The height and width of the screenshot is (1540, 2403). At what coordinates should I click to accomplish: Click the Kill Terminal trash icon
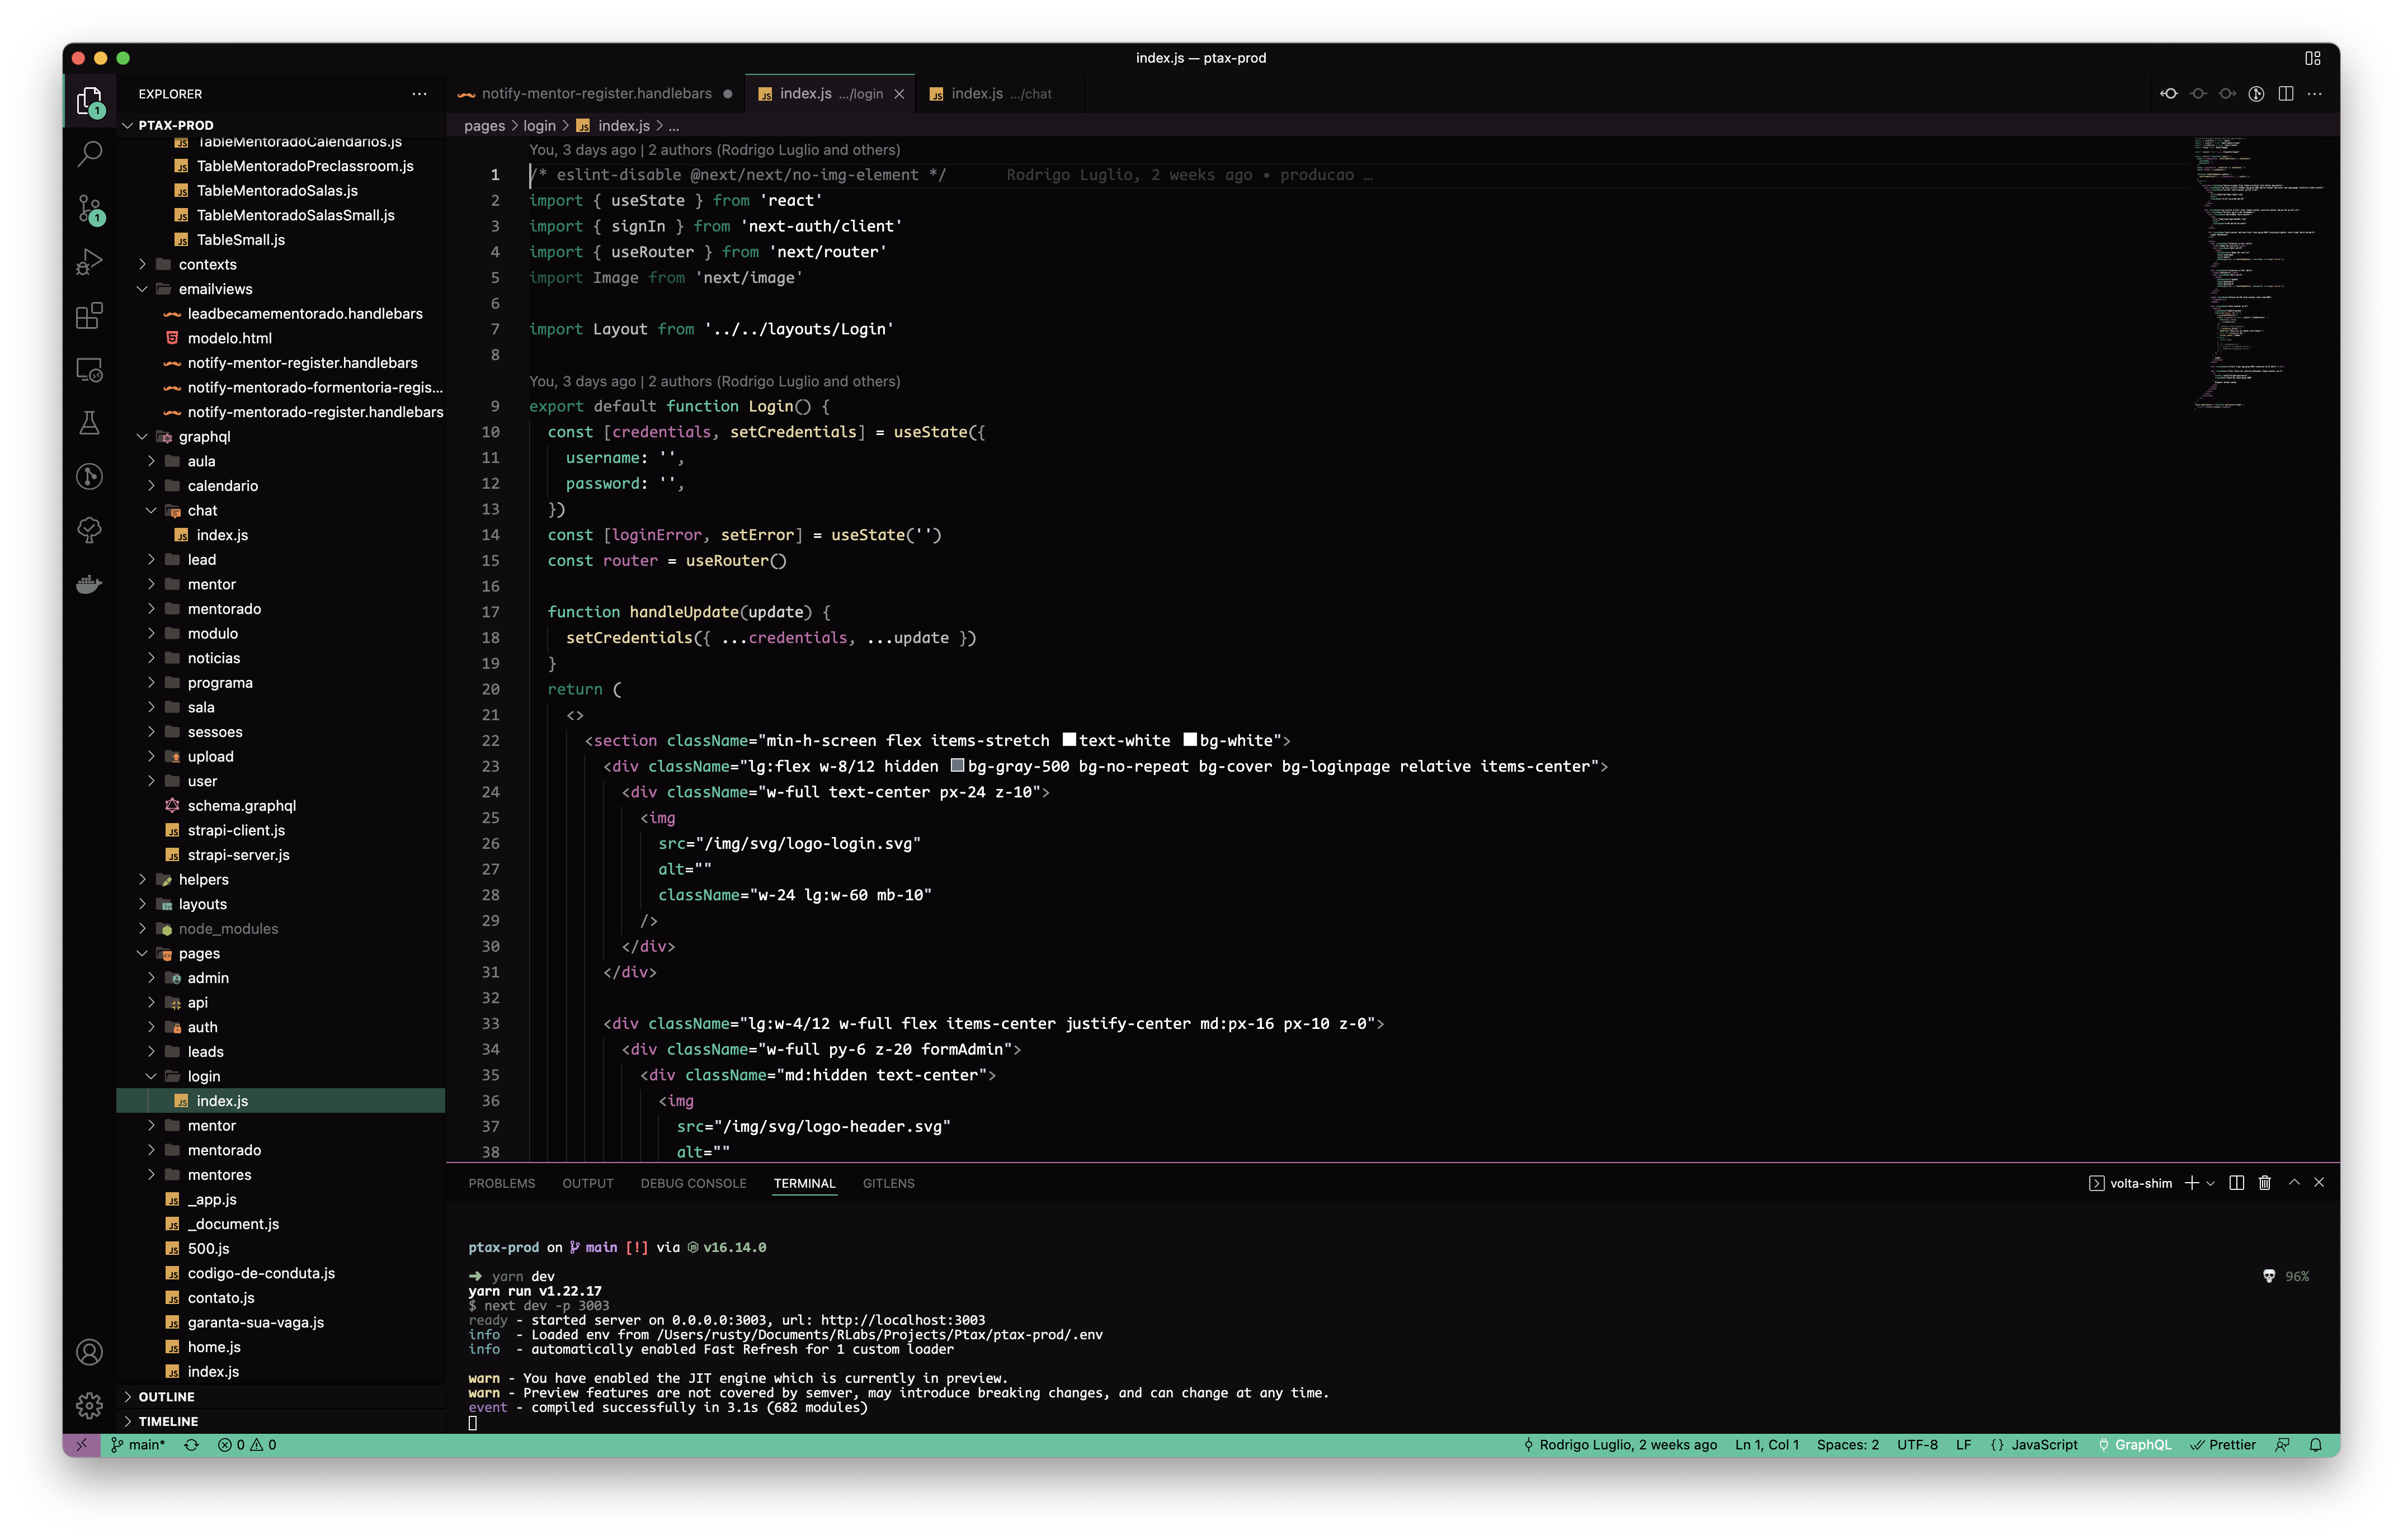2264,1183
